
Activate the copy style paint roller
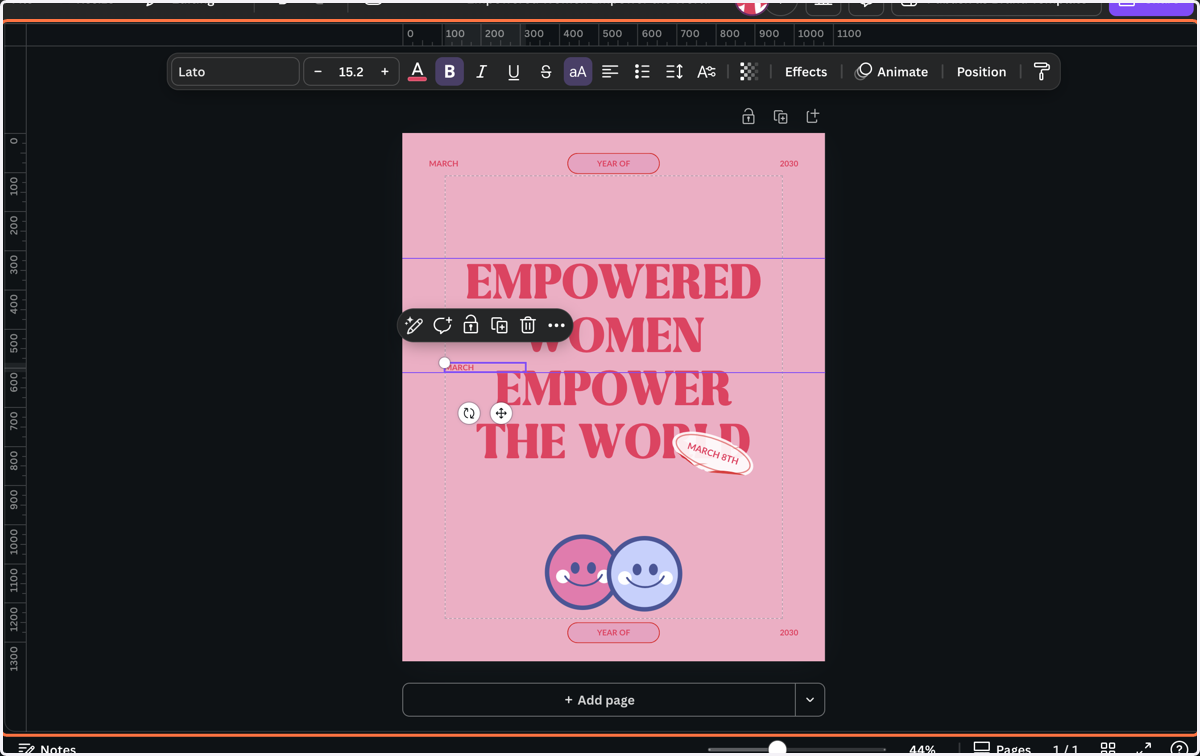(x=1041, y=72)
